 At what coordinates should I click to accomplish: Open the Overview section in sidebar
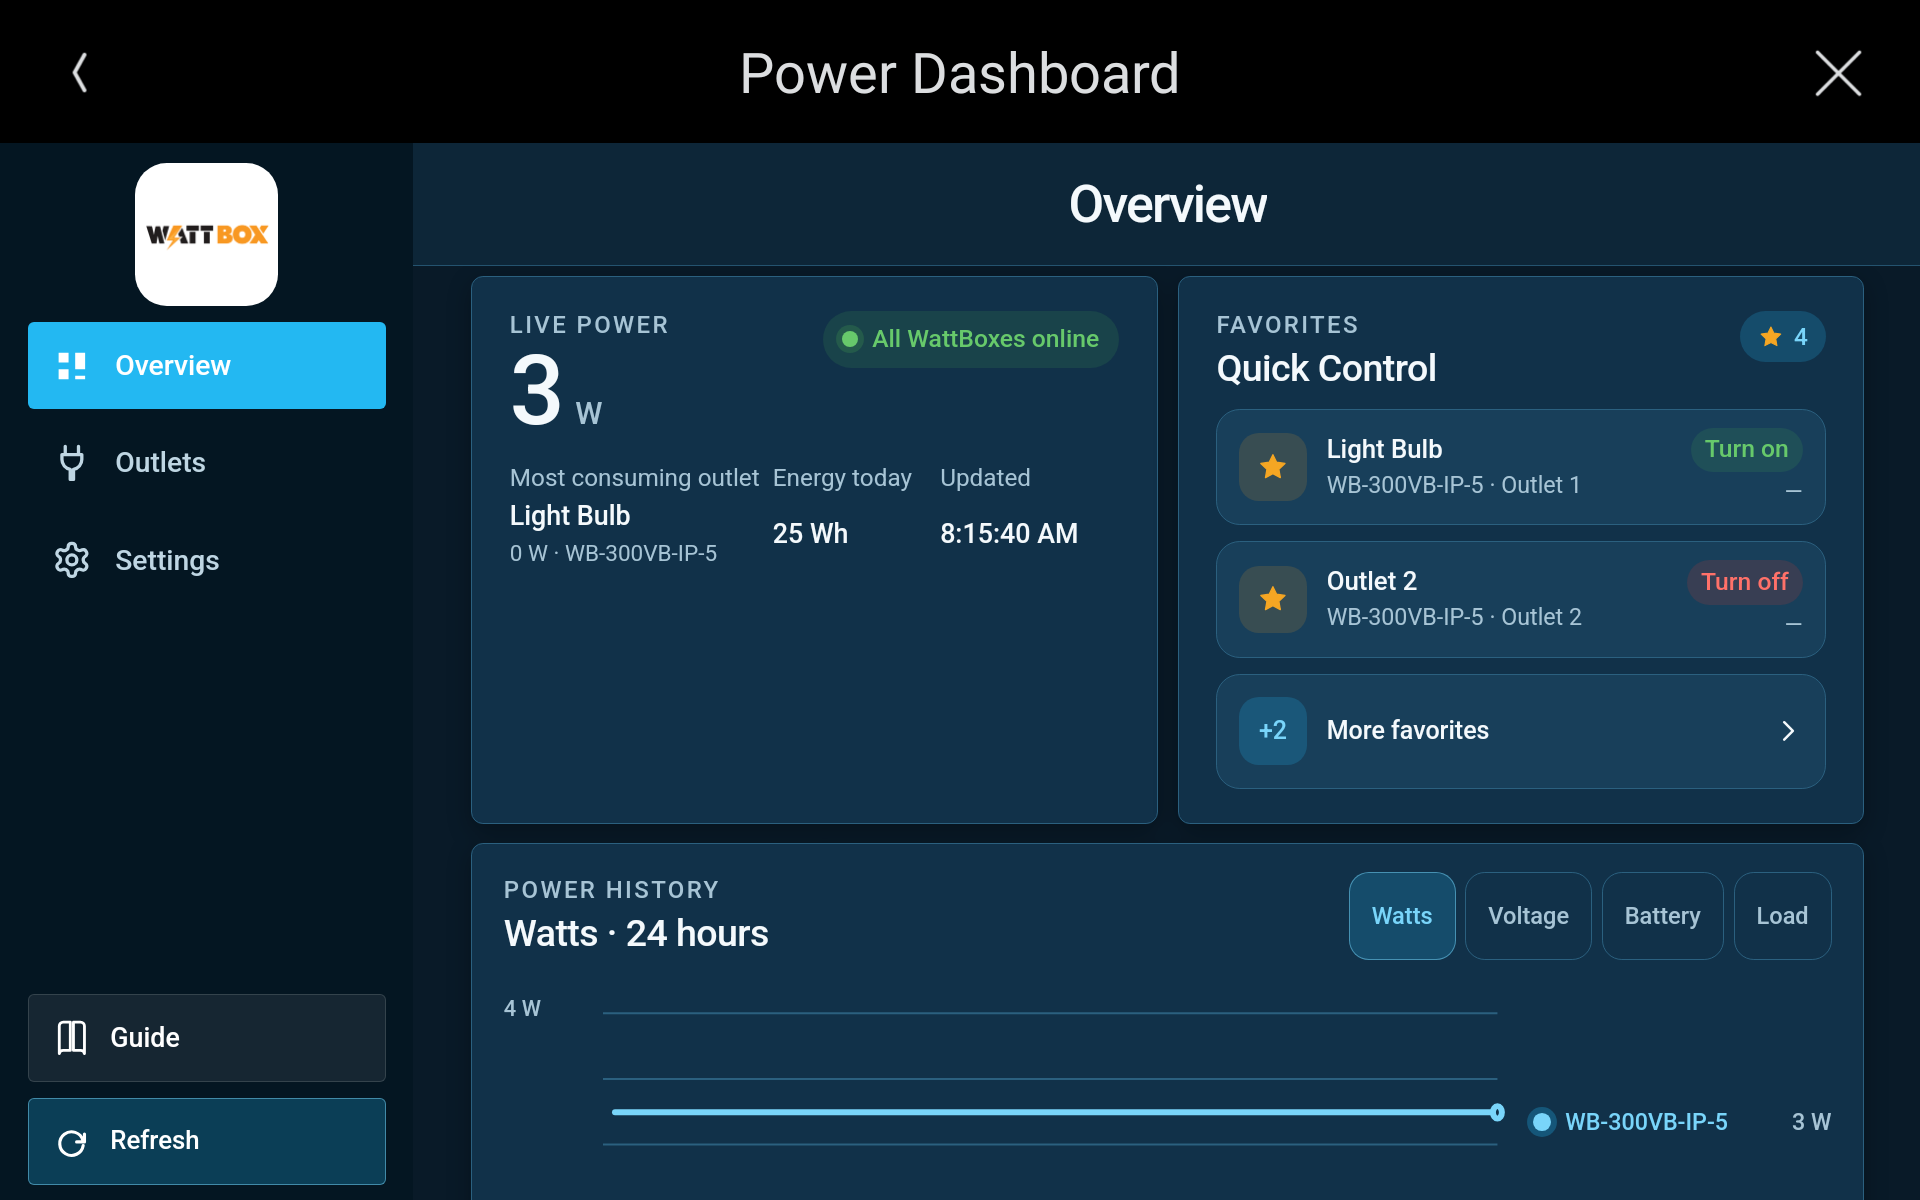click(207, 365)
